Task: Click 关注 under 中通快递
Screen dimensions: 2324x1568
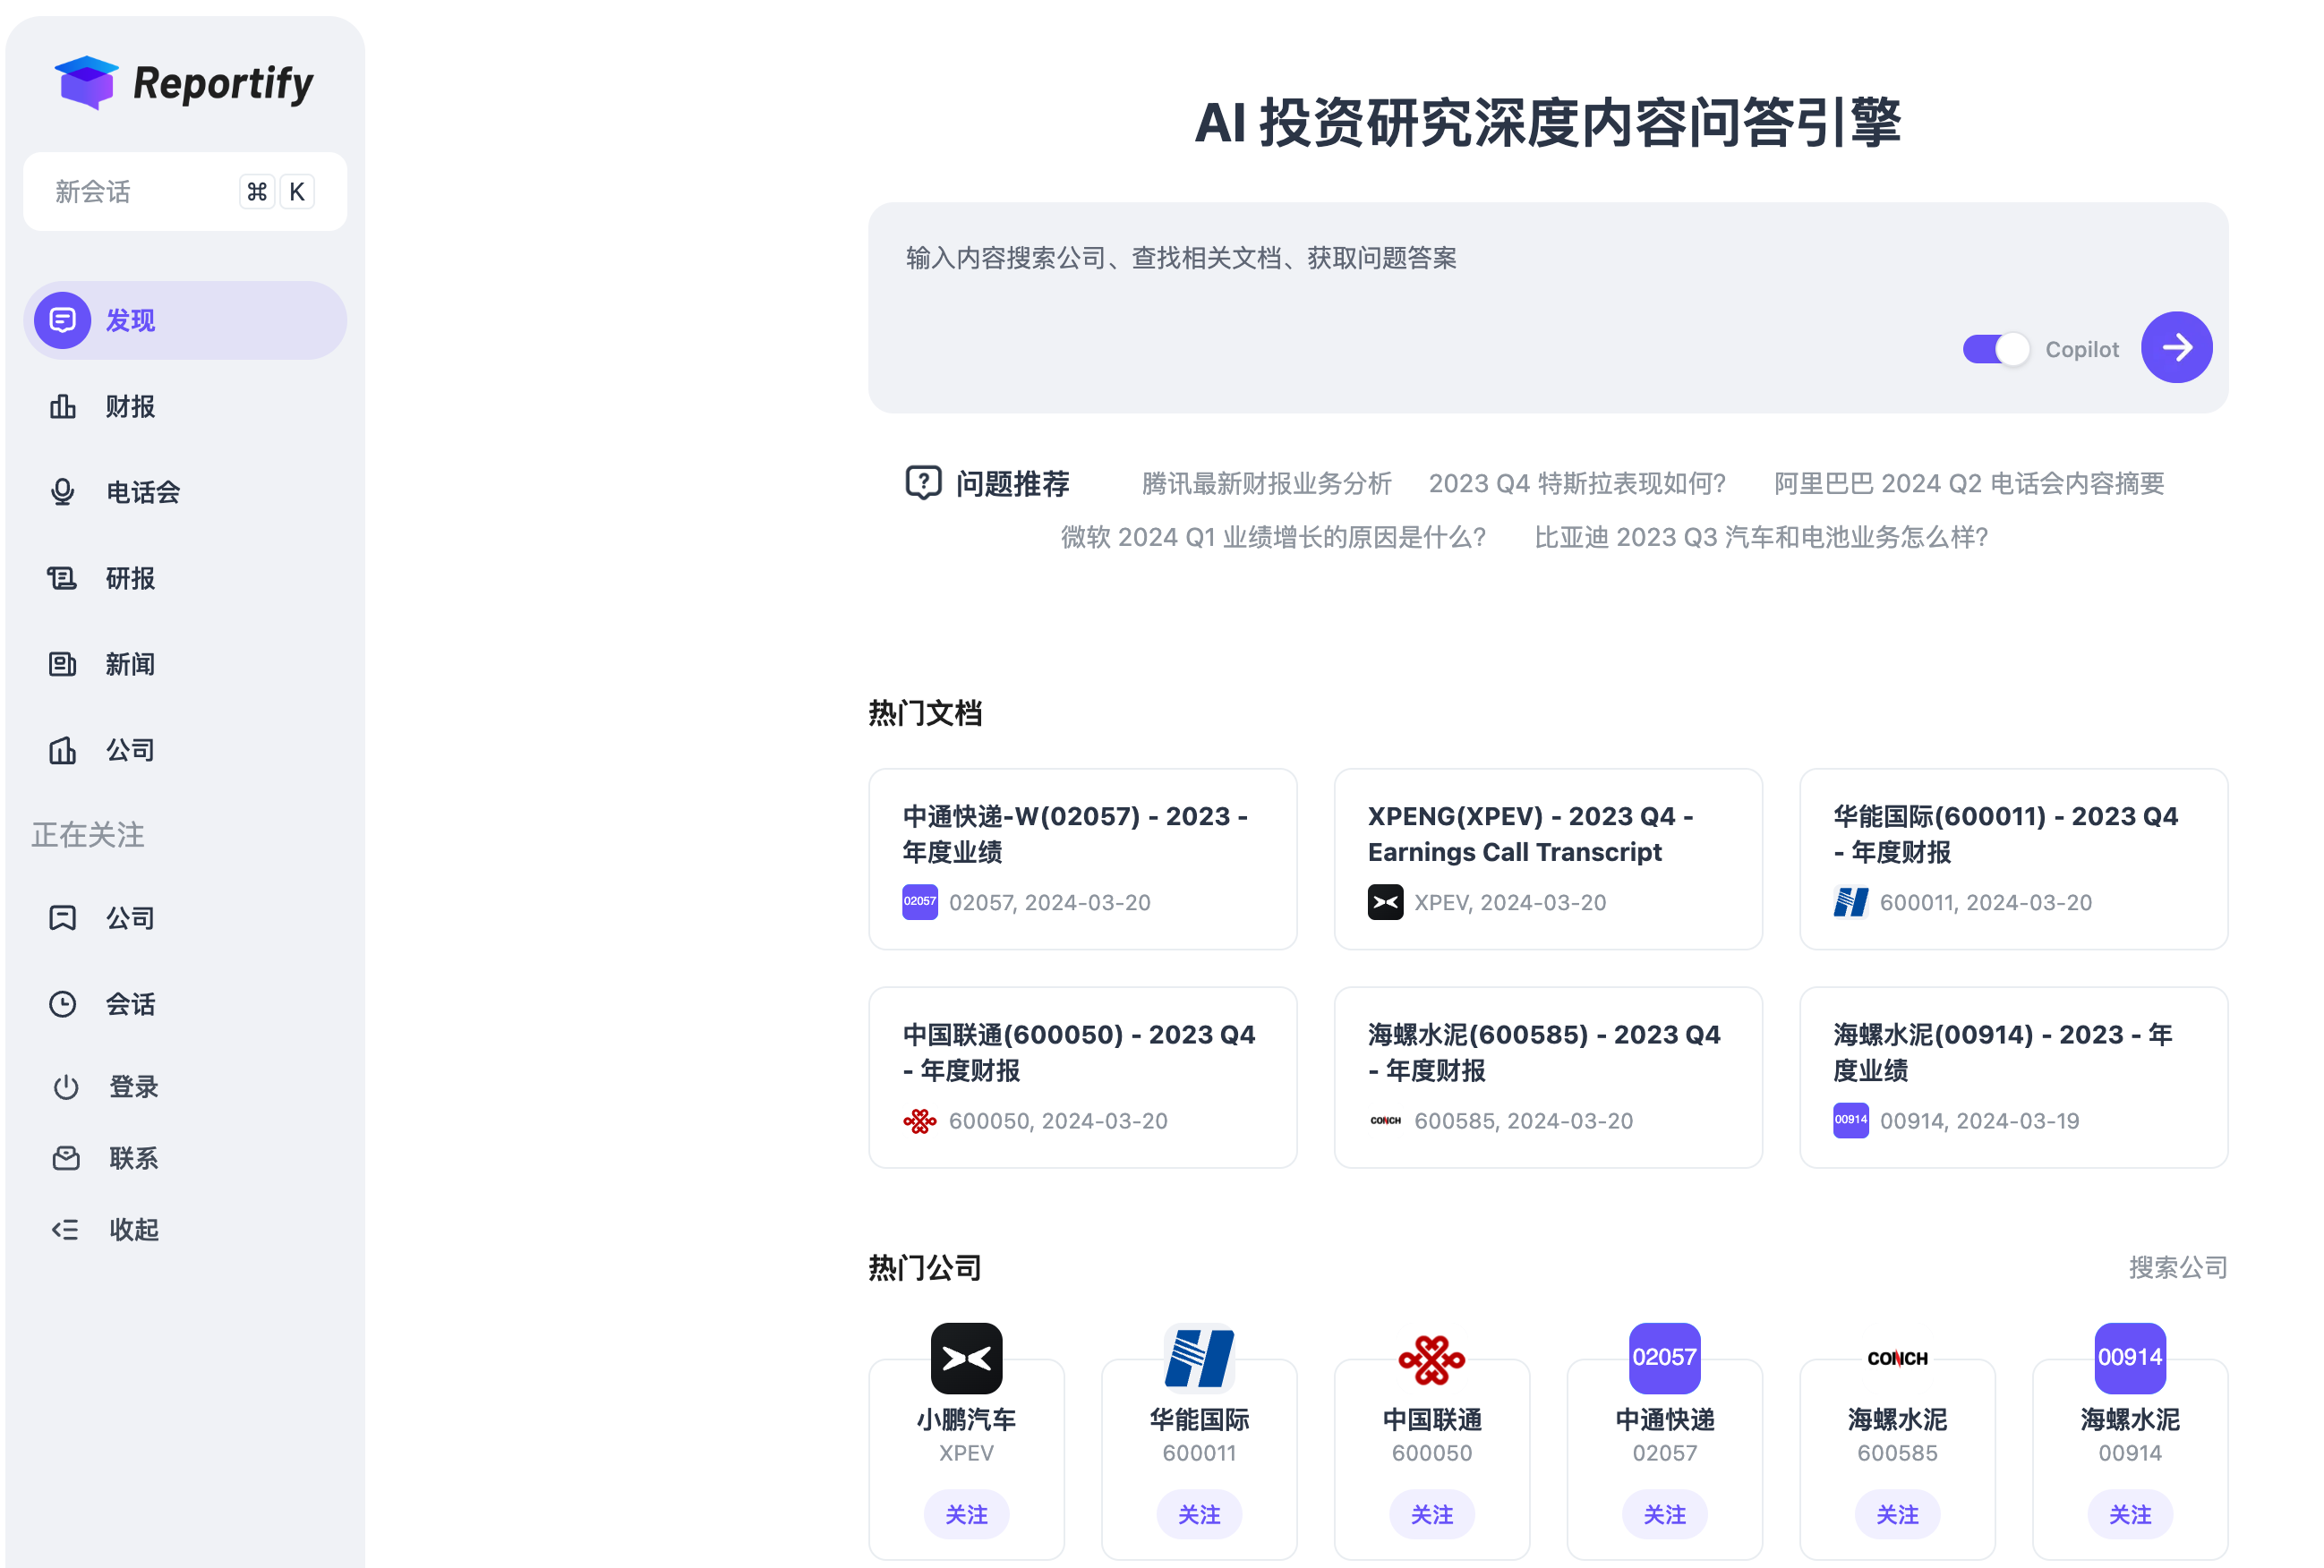Action: (1664, 1514)
